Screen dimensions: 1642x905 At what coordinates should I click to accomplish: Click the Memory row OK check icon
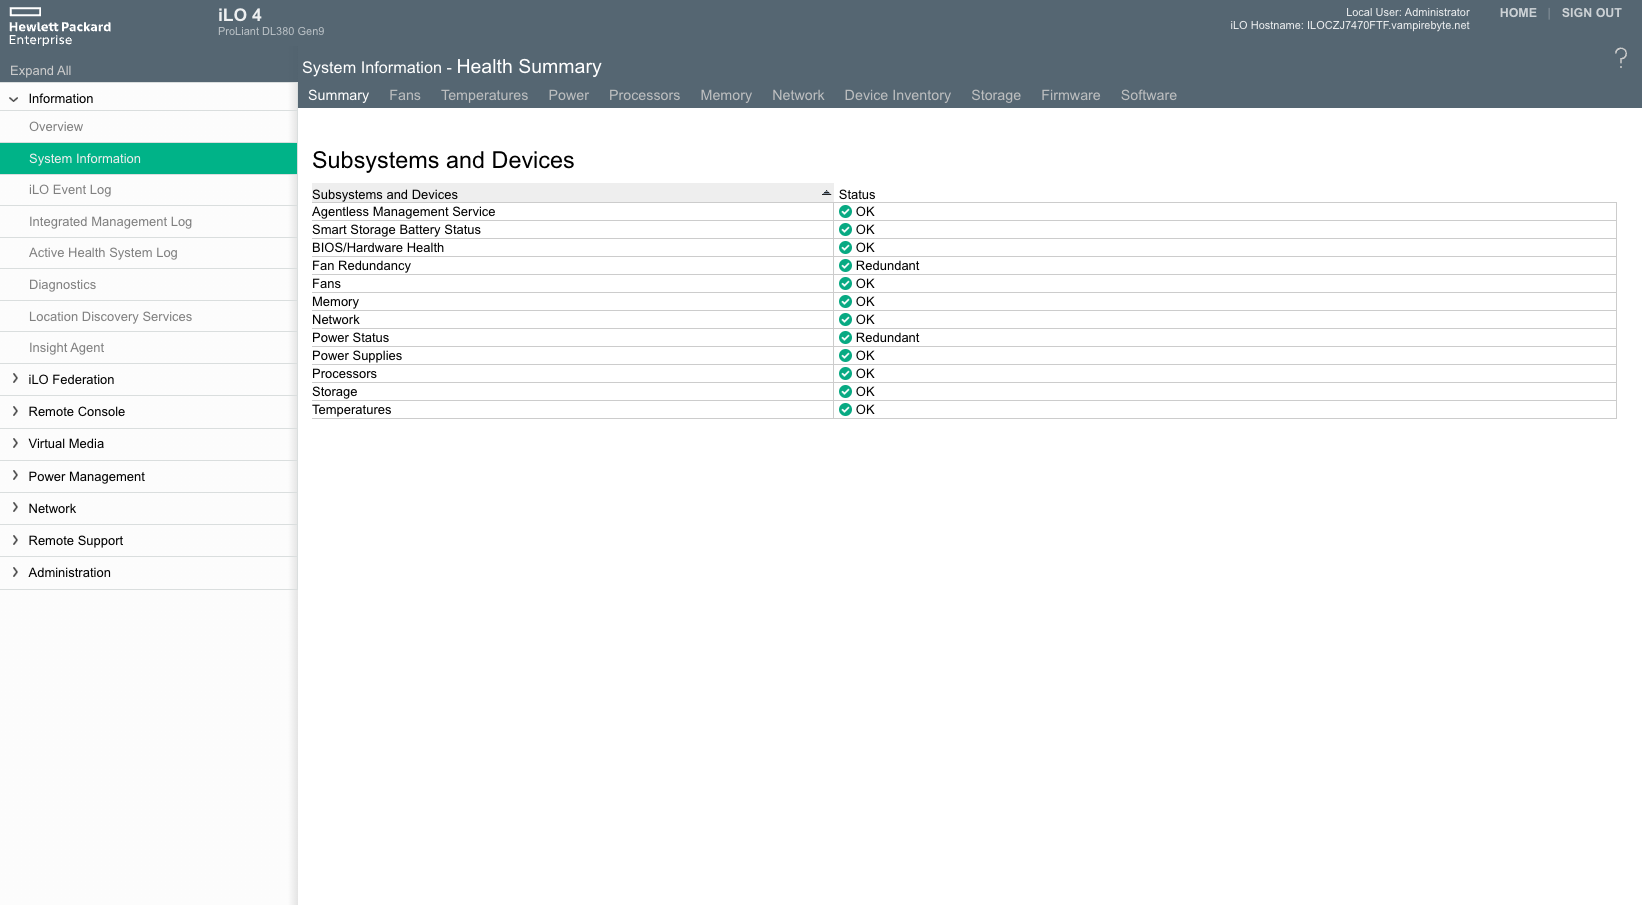click(845, 302)
